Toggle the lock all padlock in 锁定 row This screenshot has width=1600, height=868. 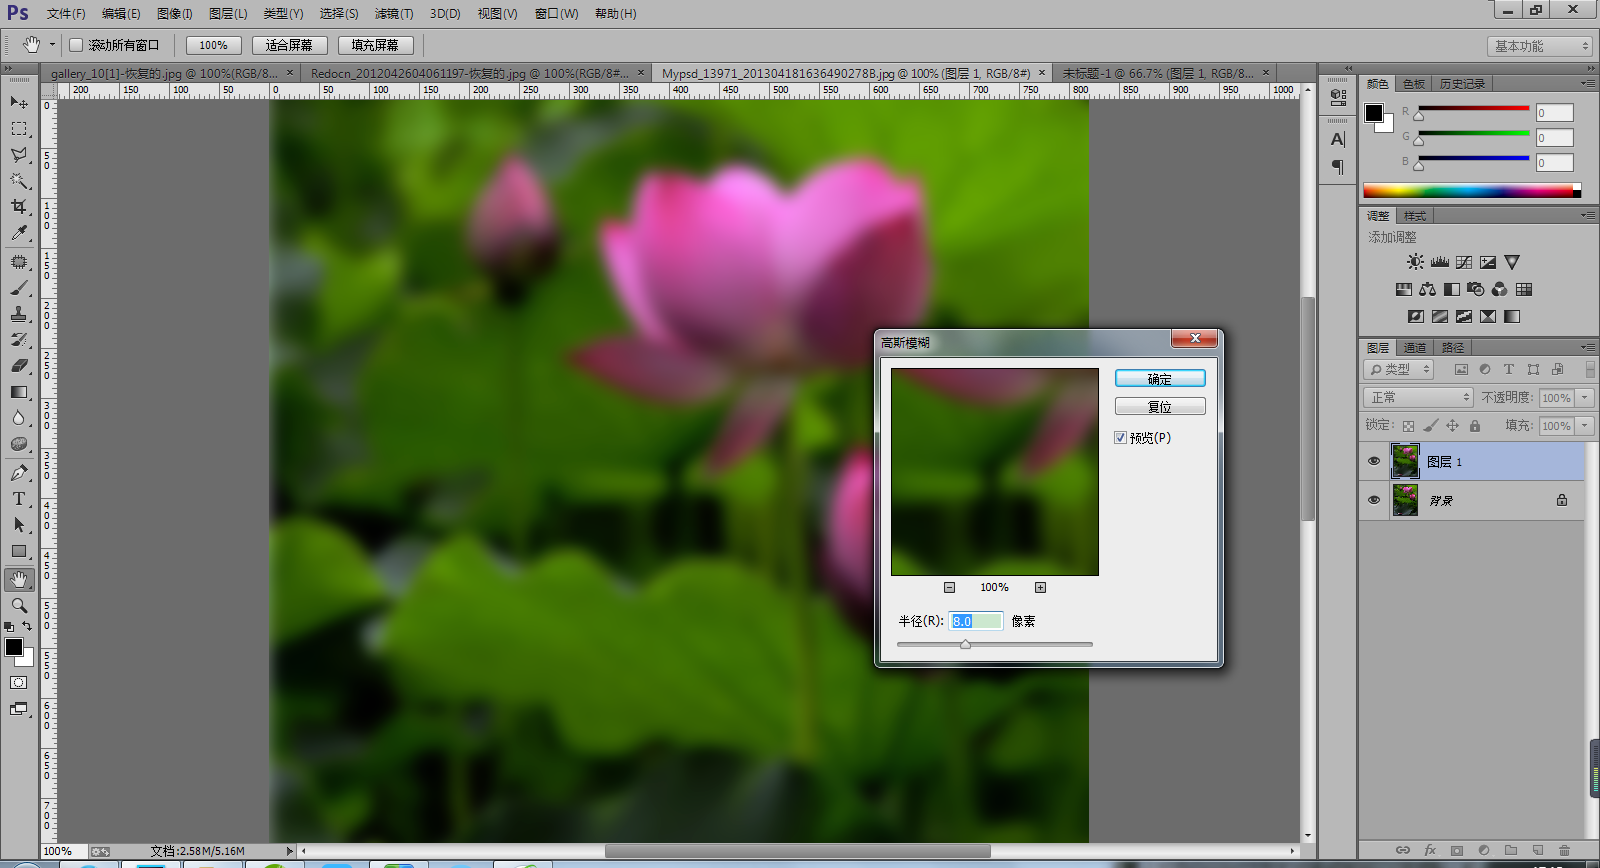pyautogui.click(x=1475, y=426)
